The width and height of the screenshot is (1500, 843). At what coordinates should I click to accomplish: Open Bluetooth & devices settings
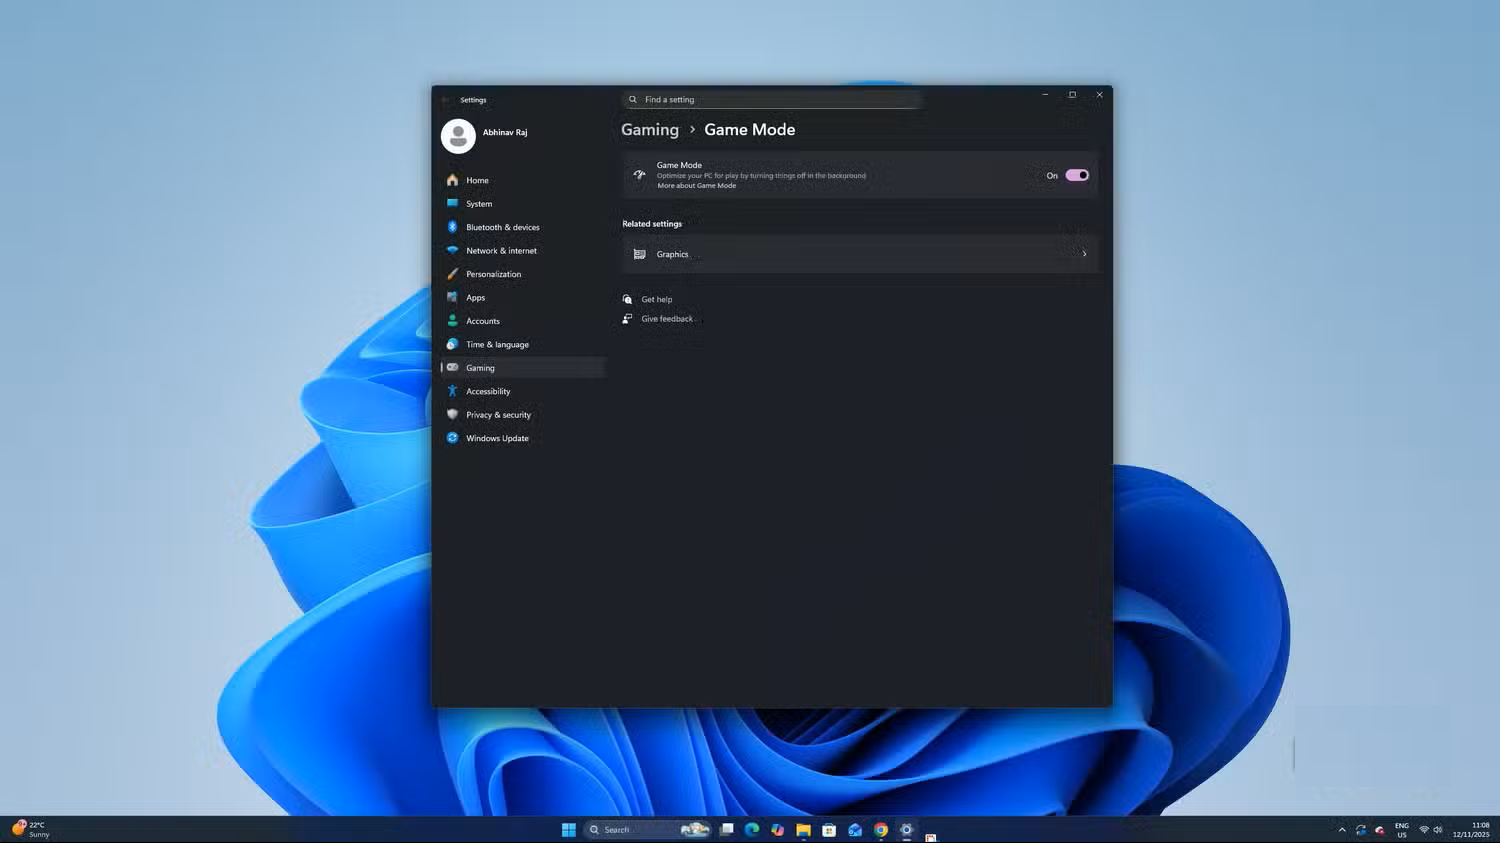pos(503,227)
